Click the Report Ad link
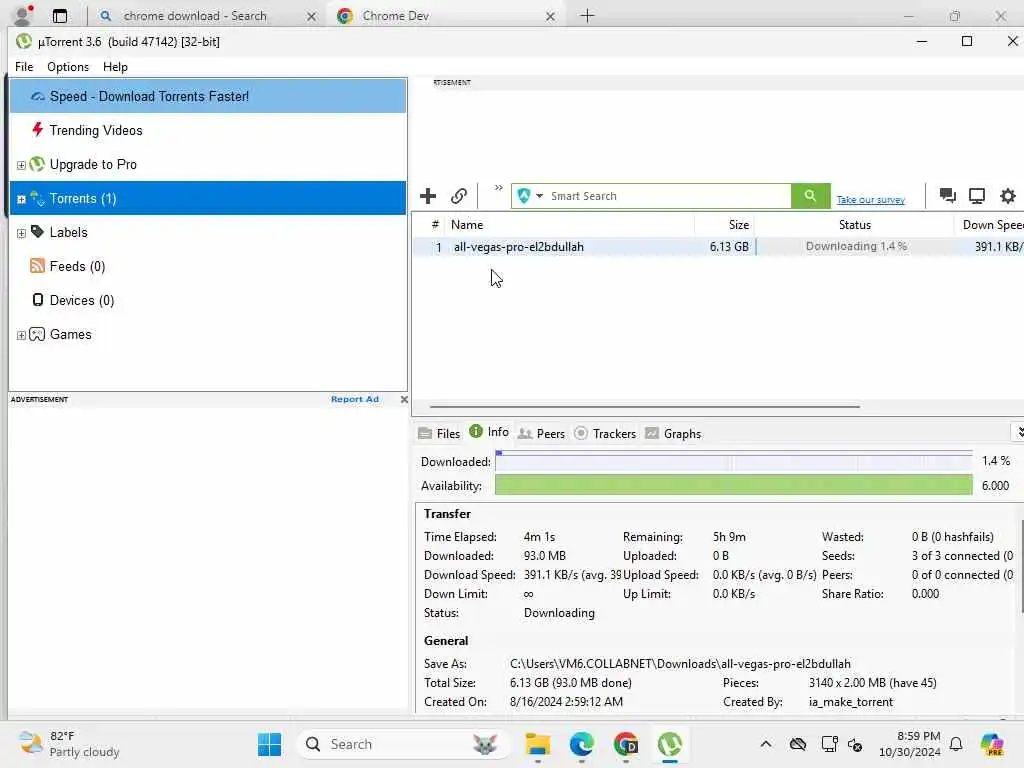This screenshot has height=768, width=1024. pyautogui.click(x=355, y=399)
